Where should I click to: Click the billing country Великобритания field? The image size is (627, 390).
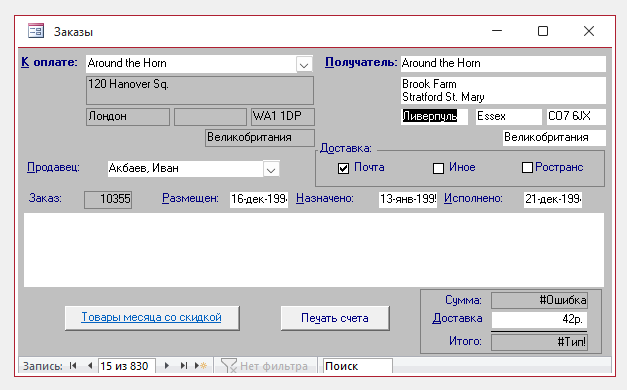[x=260, y=138]
